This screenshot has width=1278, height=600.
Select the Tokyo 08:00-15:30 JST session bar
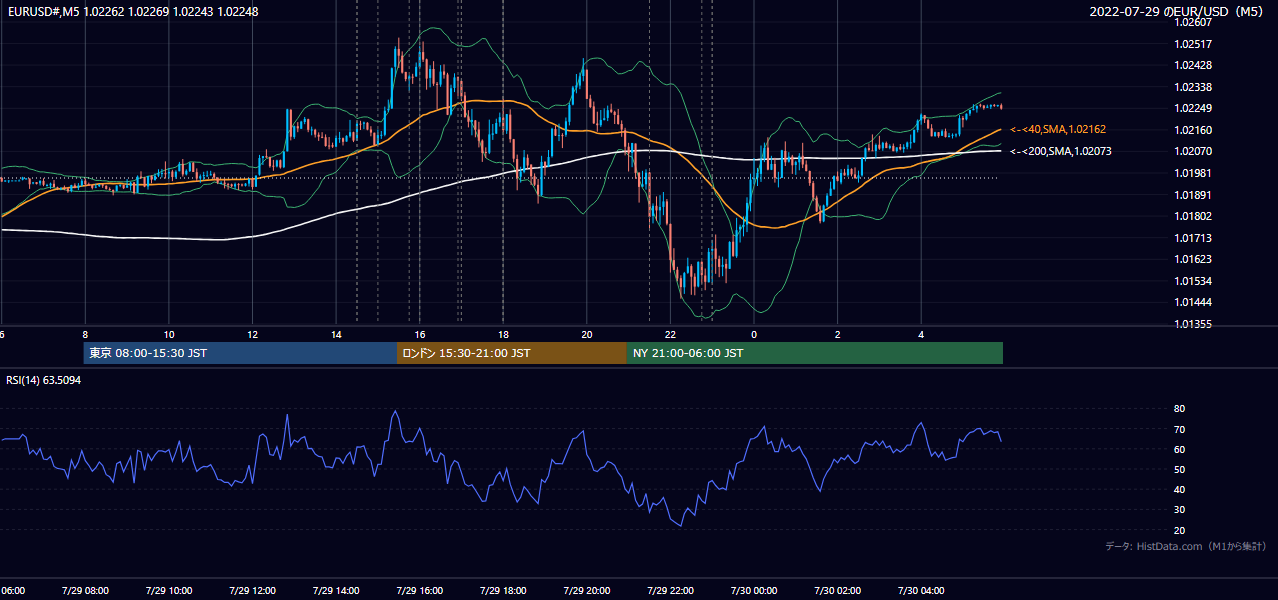(241, 353)
